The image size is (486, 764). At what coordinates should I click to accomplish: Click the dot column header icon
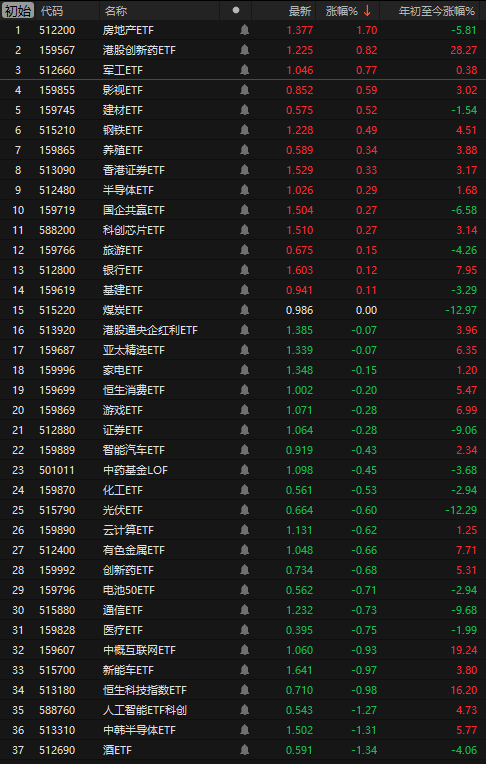tap(236, 10)
